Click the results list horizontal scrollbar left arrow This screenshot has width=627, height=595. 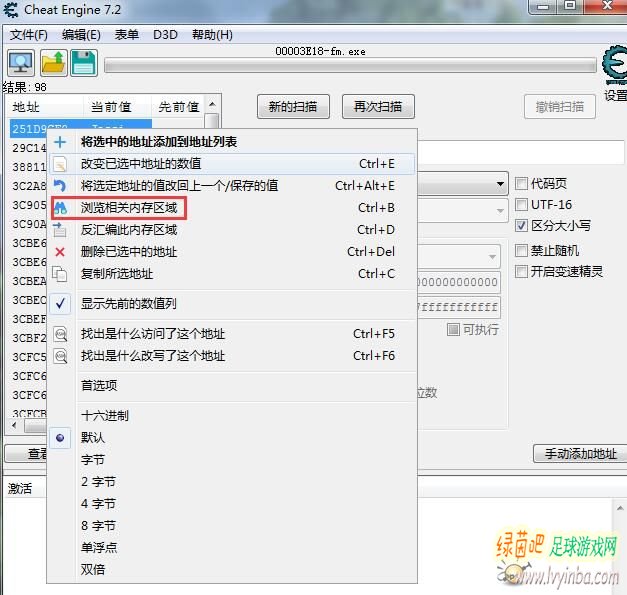pos(14,425)
